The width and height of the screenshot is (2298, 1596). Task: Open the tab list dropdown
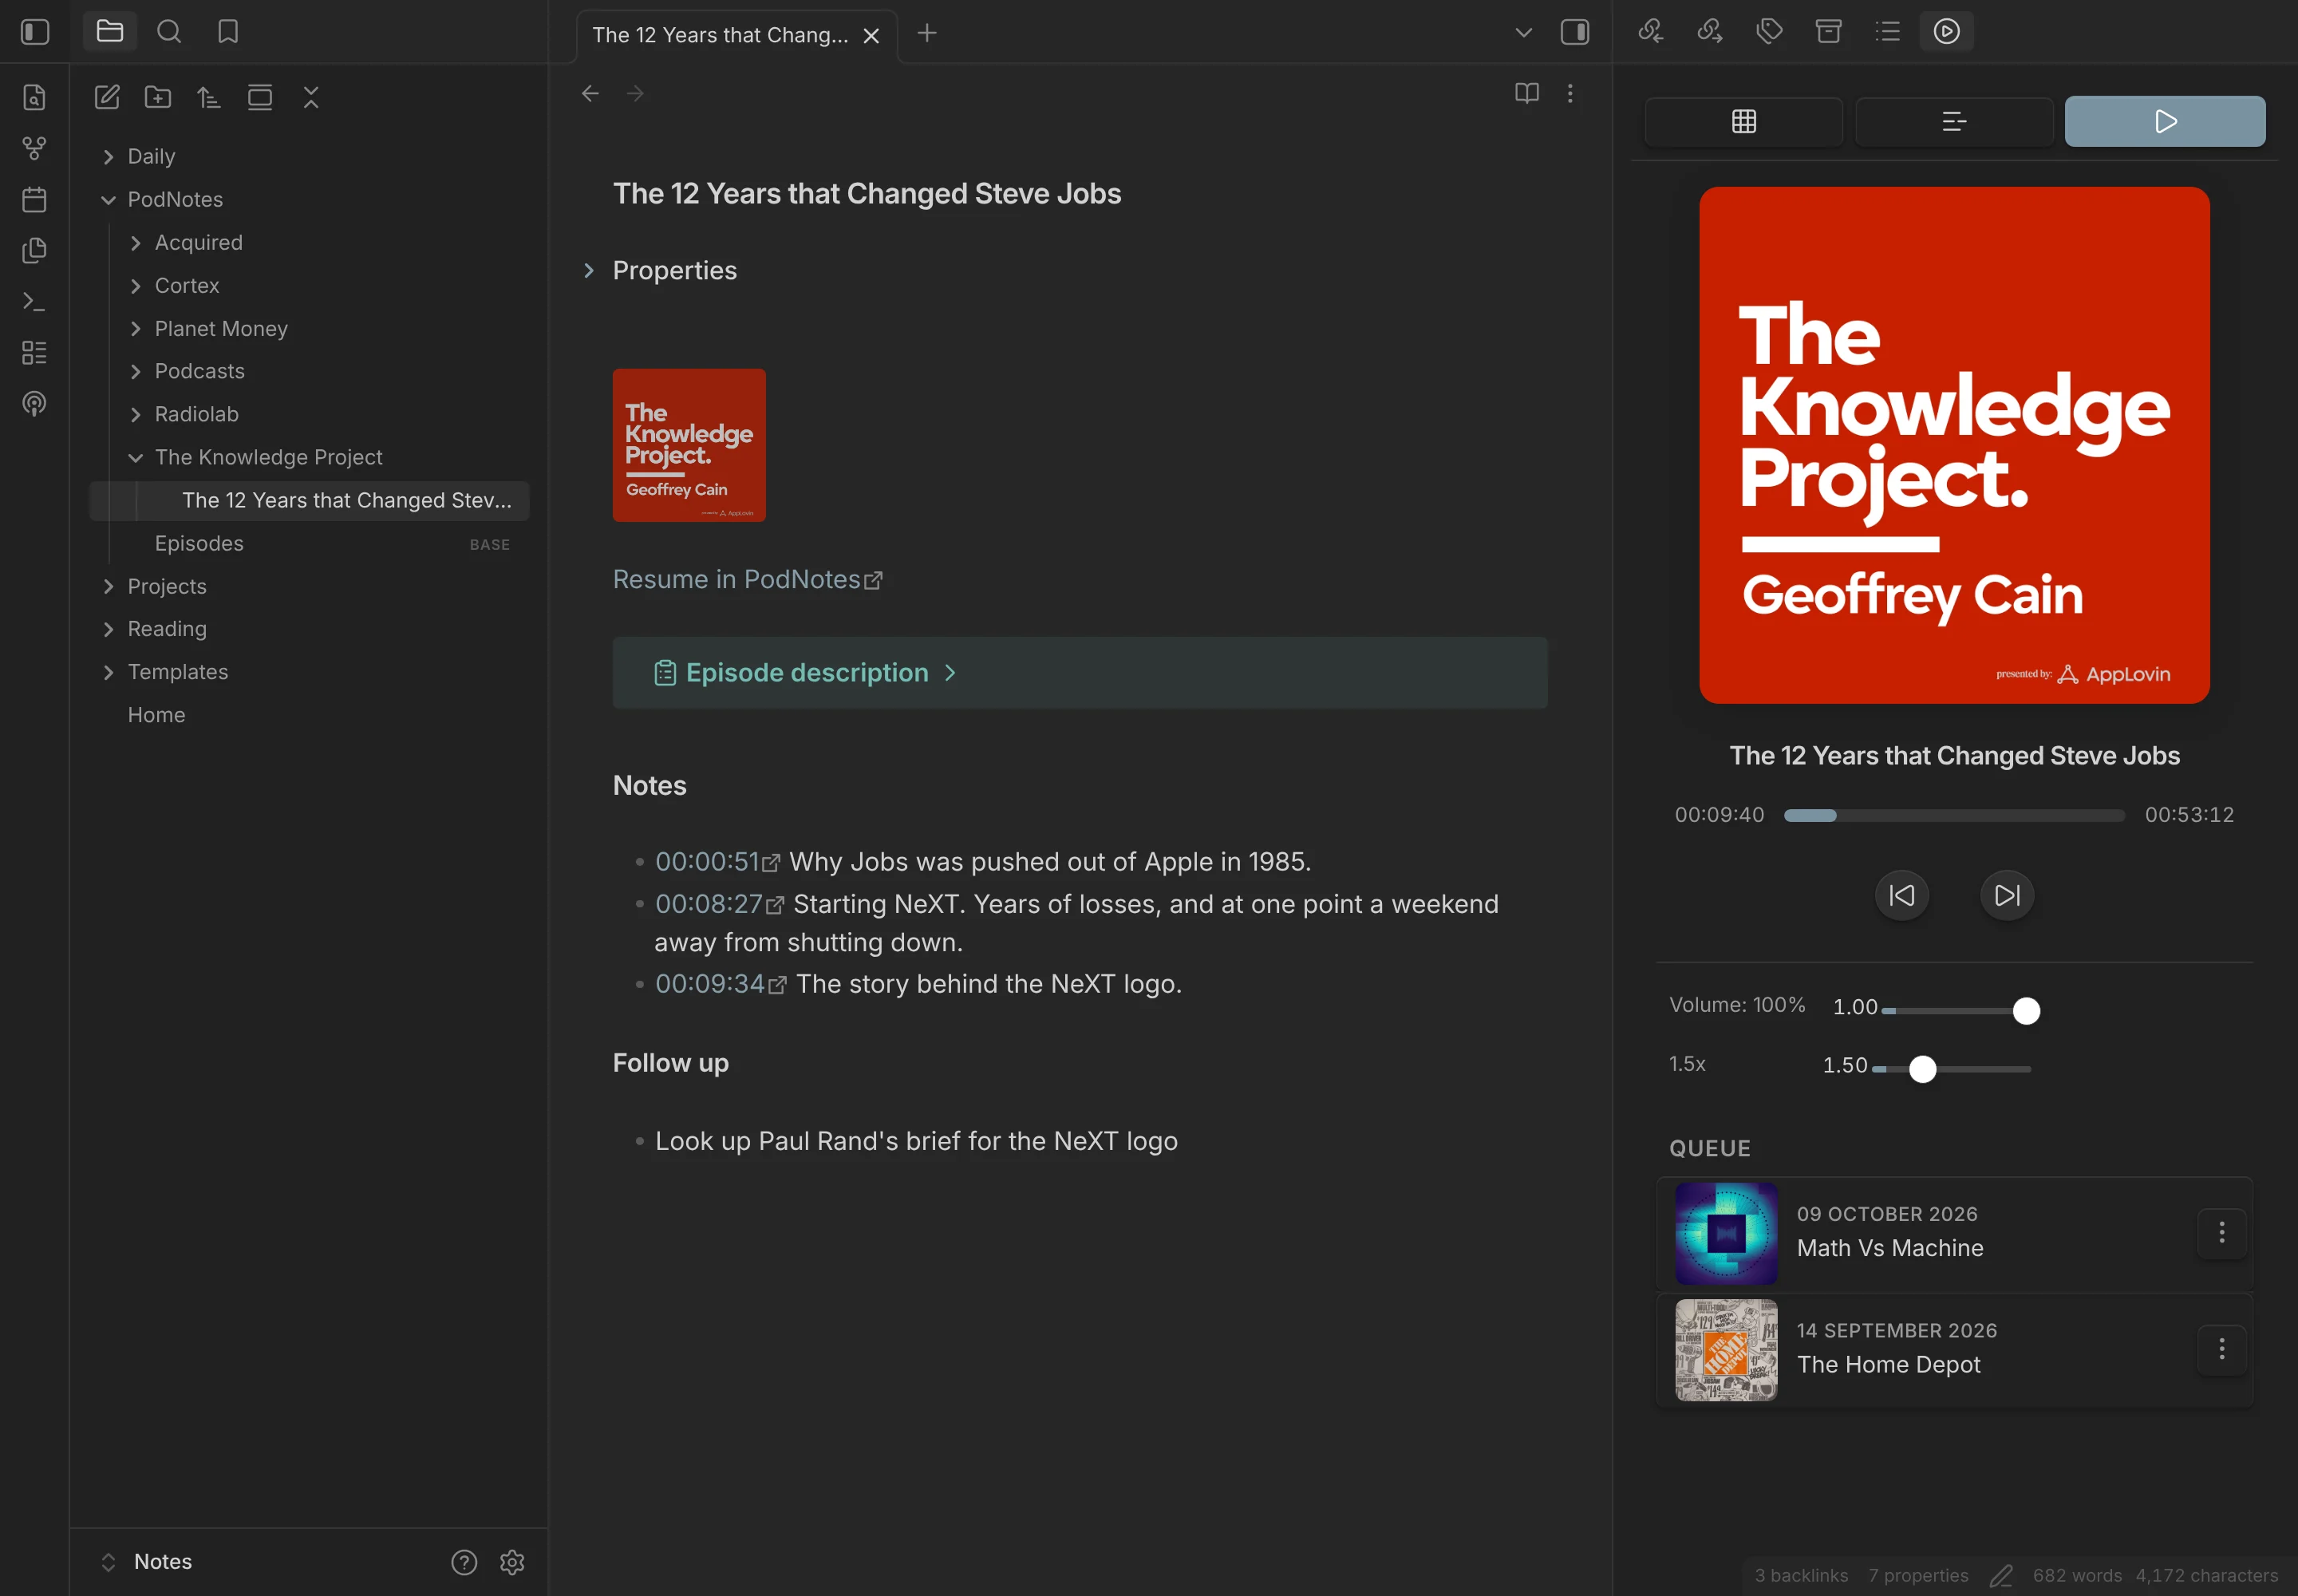[x=1523, y=33]
